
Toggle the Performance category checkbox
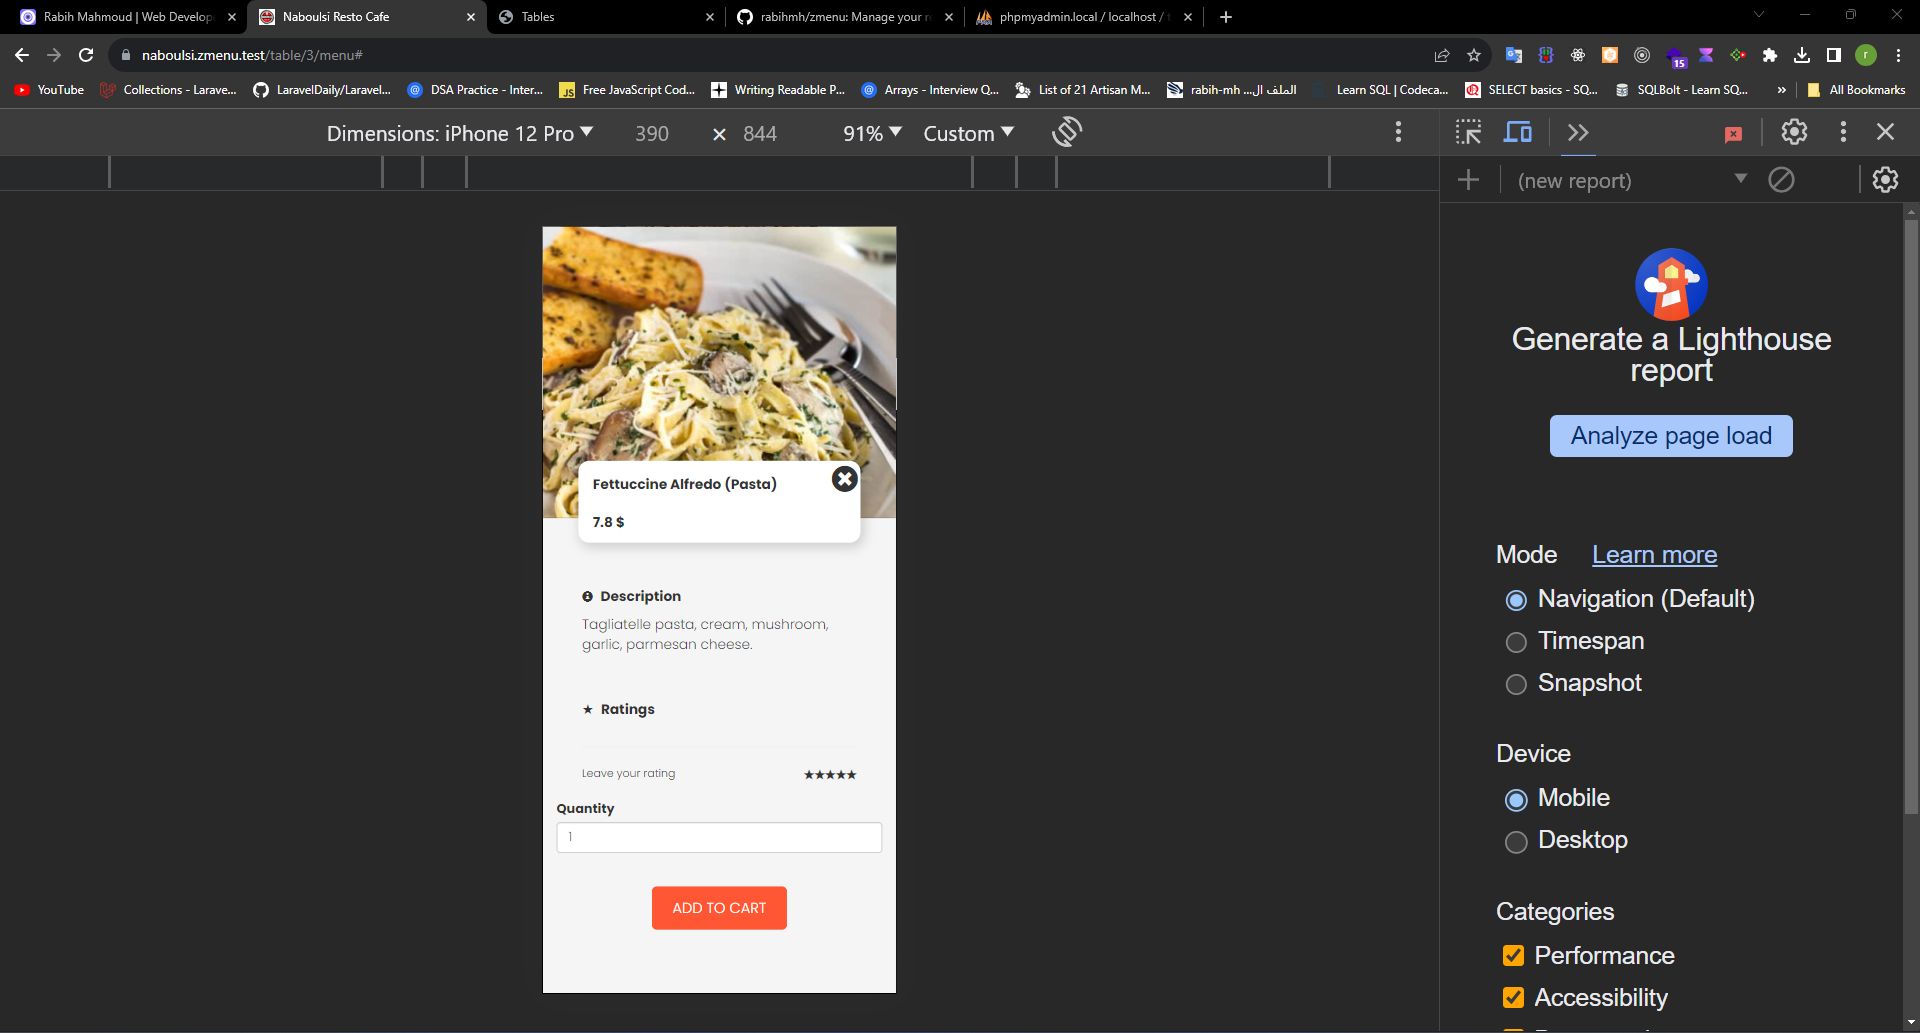[1513, 956]
